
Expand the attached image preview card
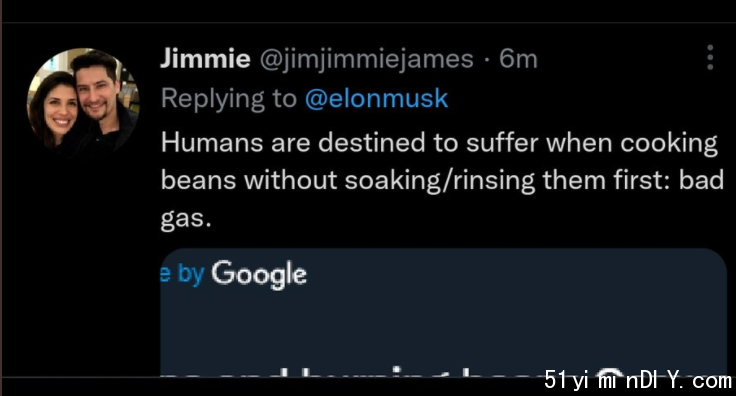pyautogui.click(x=444, y=312)
